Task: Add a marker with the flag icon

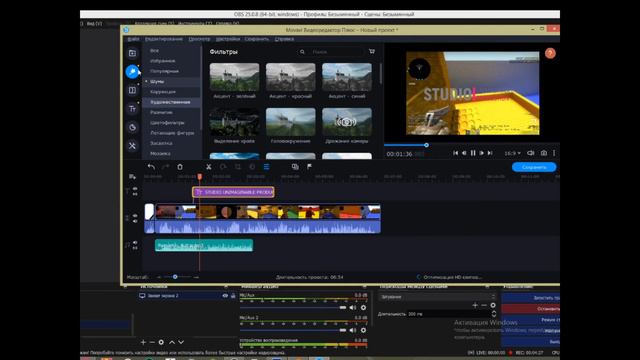Action: coord(309,167)
